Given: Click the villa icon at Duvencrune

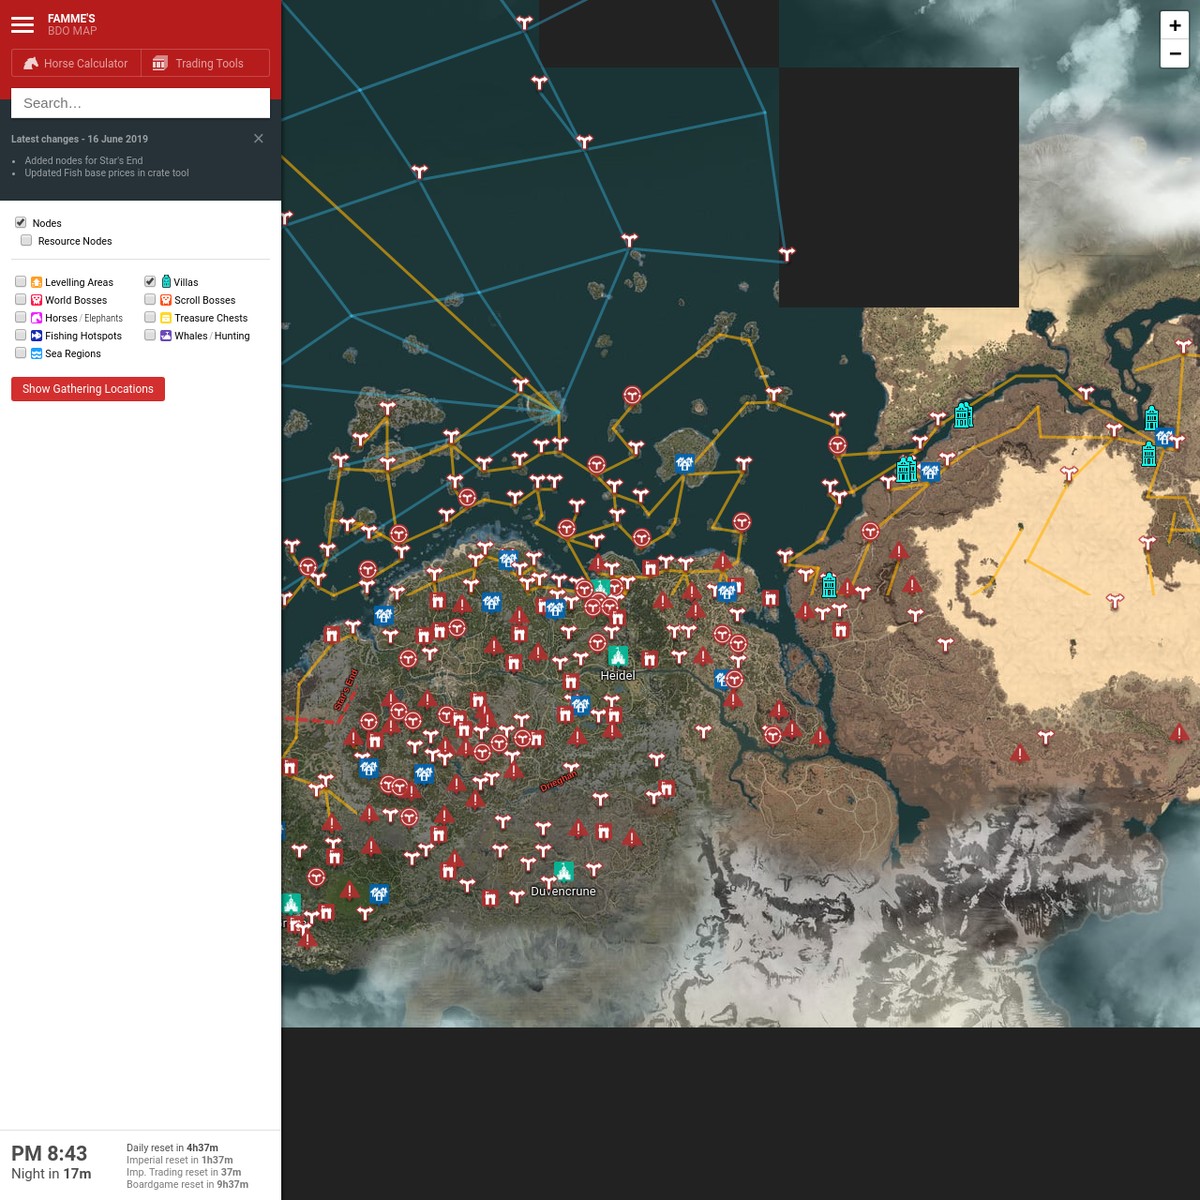Looking at the screenshot, I should [563, 870].
